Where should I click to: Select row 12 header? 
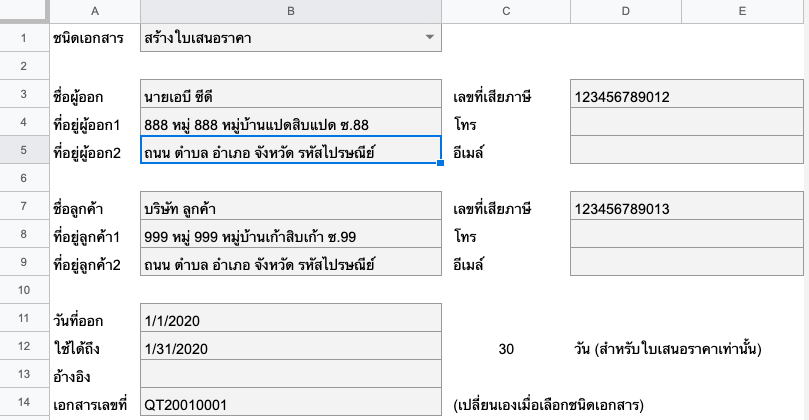point(24,346)
